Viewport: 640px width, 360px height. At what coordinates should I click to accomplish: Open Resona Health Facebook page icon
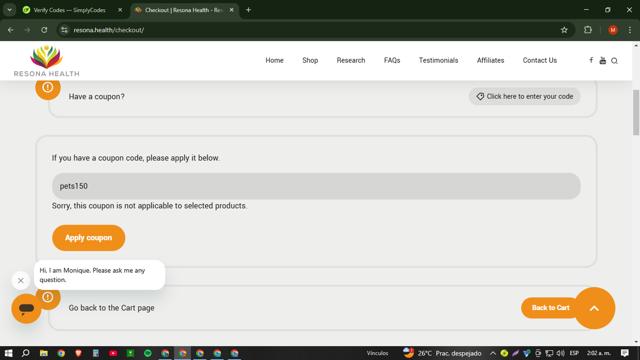coord(591,60)
